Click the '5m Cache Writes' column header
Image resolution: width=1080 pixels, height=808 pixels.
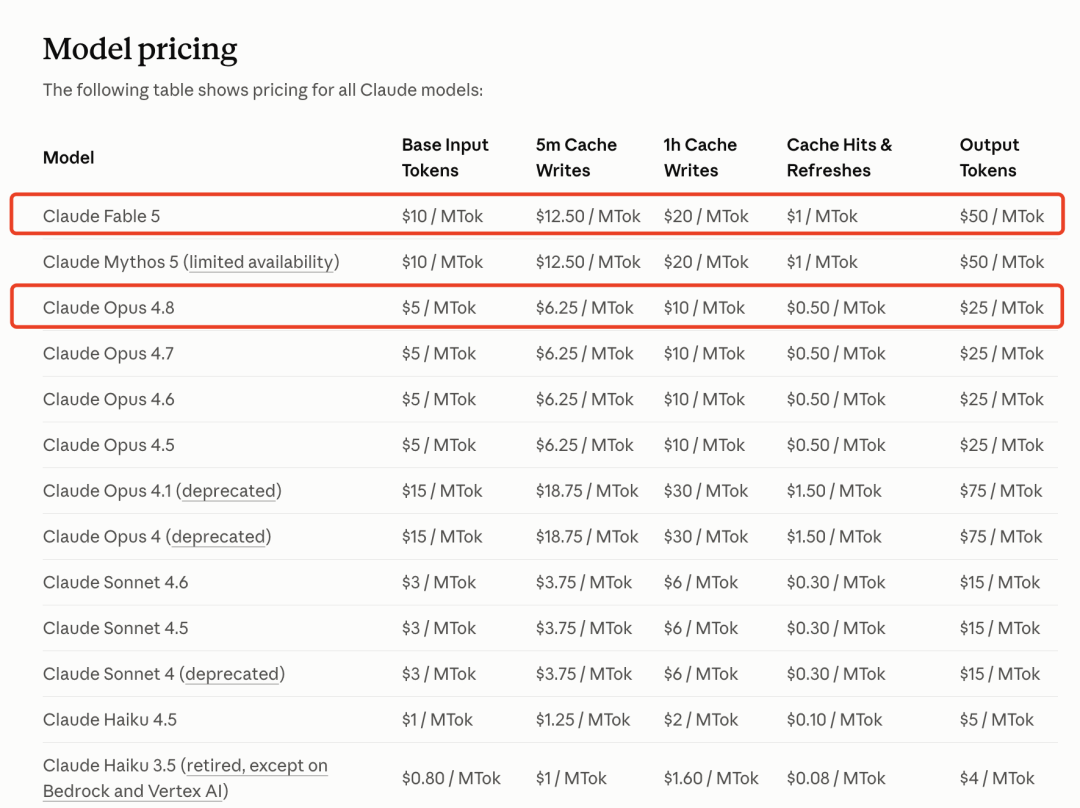pyautogui.click(x=576, y=158)
